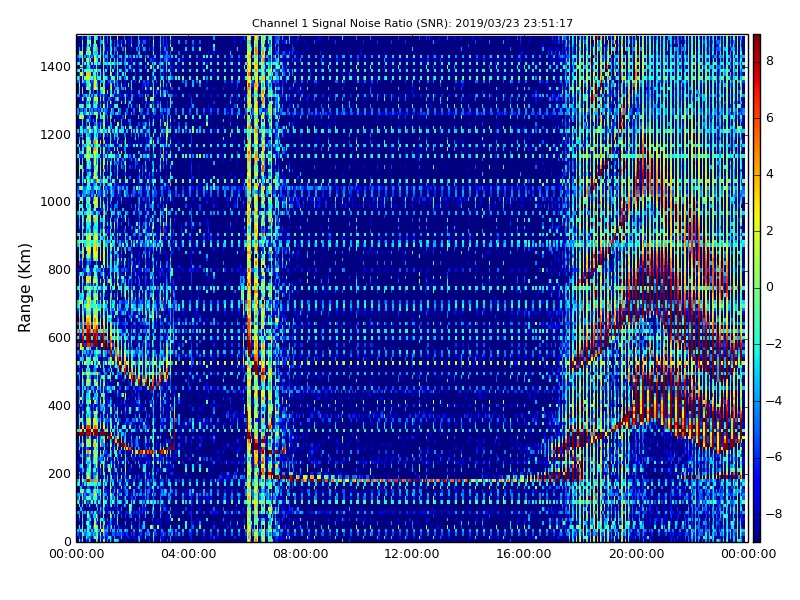Click the 16:00:00 time axis label
The height and width of the screenshot is (600, 800).
point(524,554)
